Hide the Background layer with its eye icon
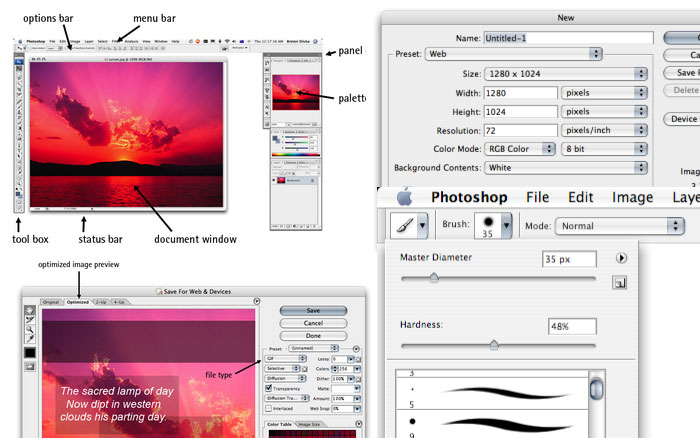700x438 pixels. (274, 180)
